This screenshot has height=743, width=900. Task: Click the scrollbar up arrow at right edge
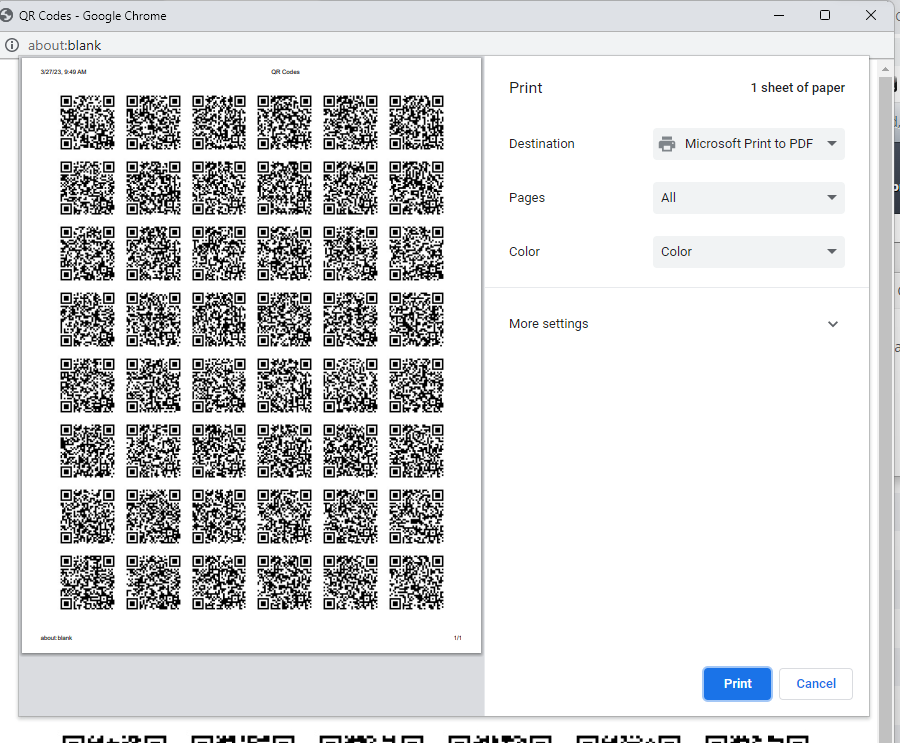[x=885, y=69]
